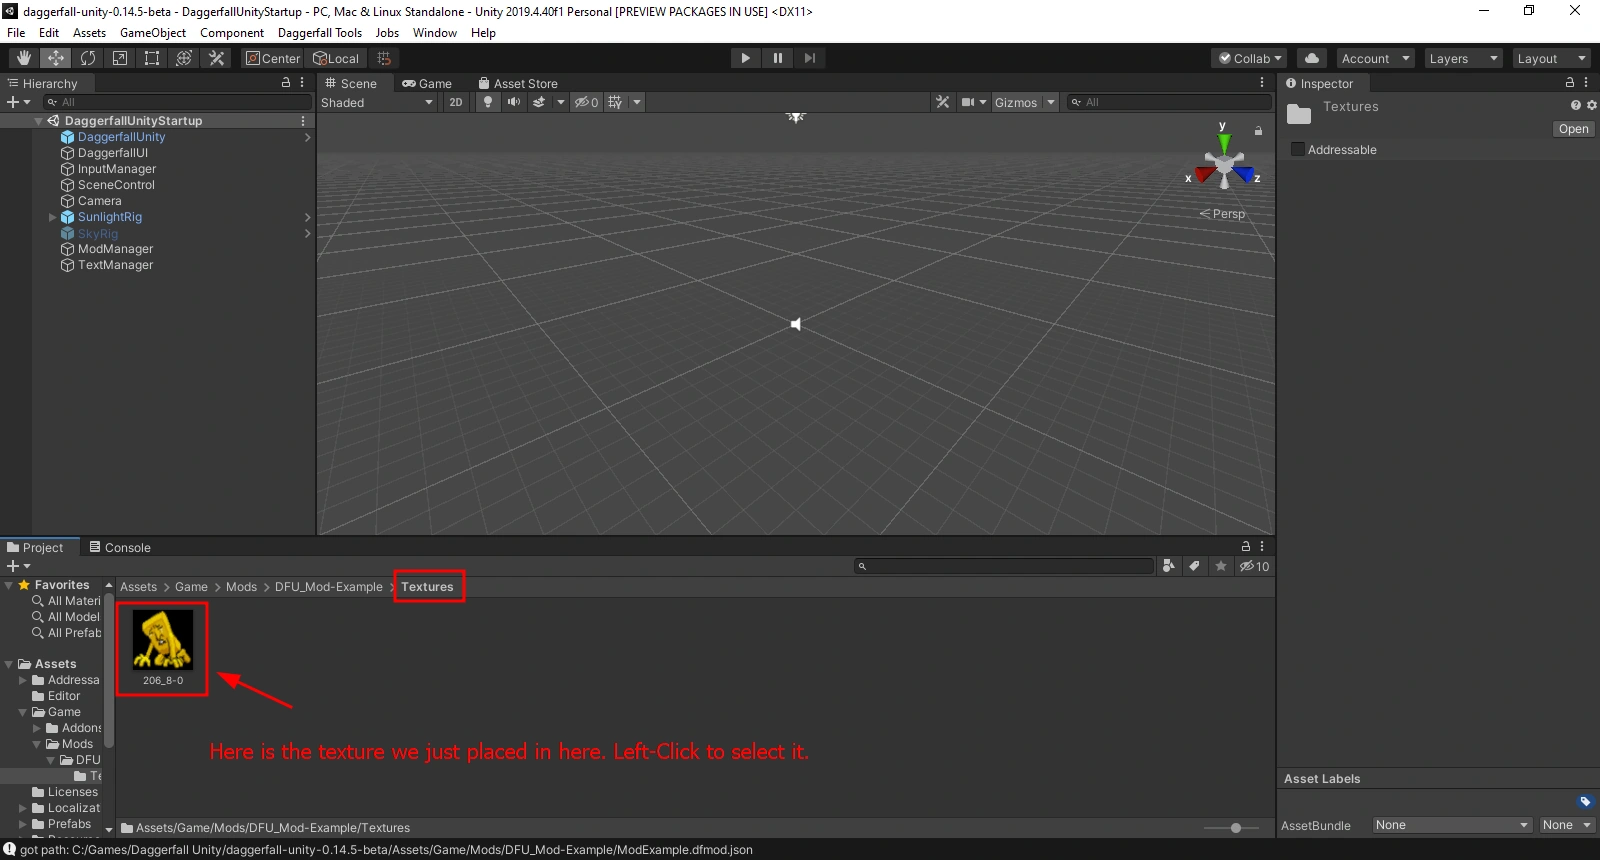Lock the Inspector panel
The width and height of the screenshot is (1600, 860).
click(x=1570, y=83)
